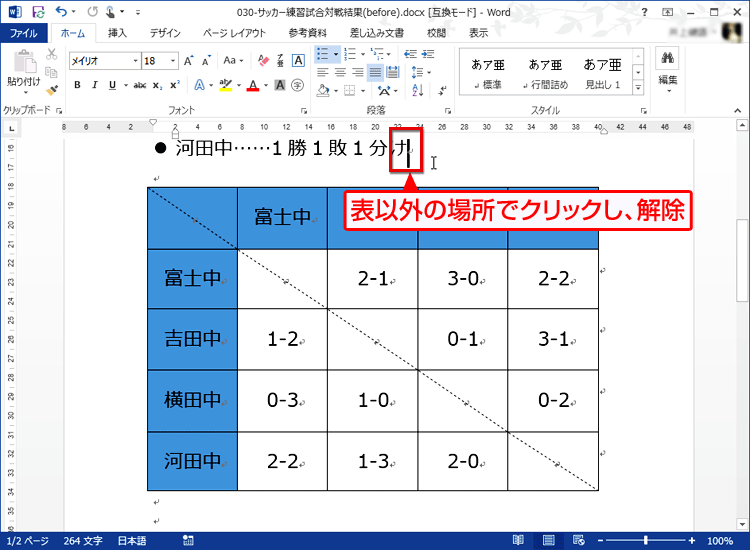Click the 264 文字 word count
The height and width of the screenshot is (550, 750).
click(83, 541)
